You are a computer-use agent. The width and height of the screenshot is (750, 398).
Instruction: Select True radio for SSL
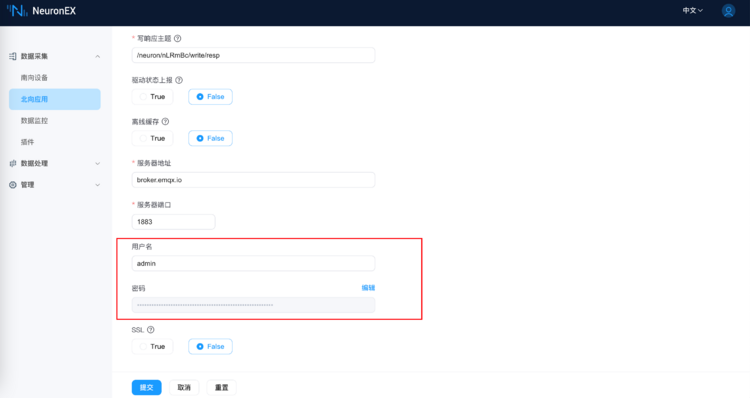[152, 346]
